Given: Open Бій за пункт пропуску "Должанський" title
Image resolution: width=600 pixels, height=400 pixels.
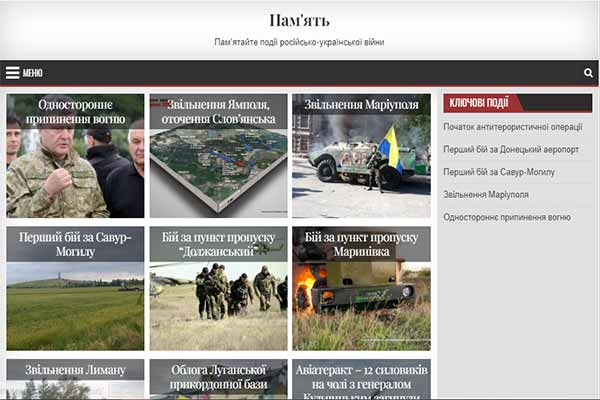Looking at the screenshot, I should pyautogui.click(x=218, y=244).
